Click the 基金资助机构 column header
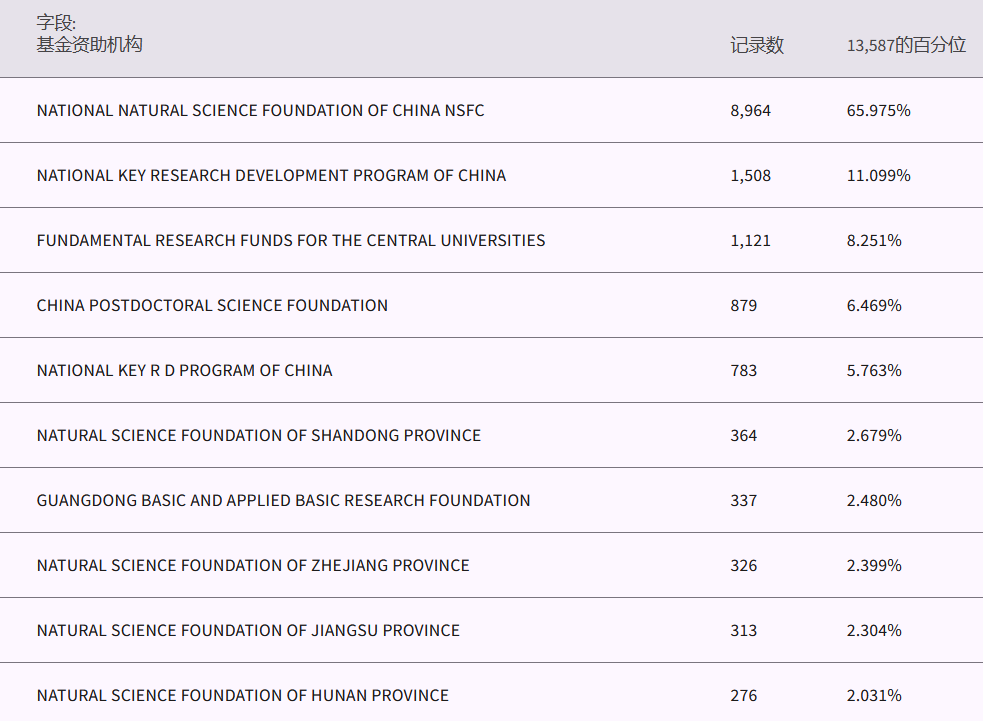The height and width of the screenshot is (721, 983). [x=89, y=45]
